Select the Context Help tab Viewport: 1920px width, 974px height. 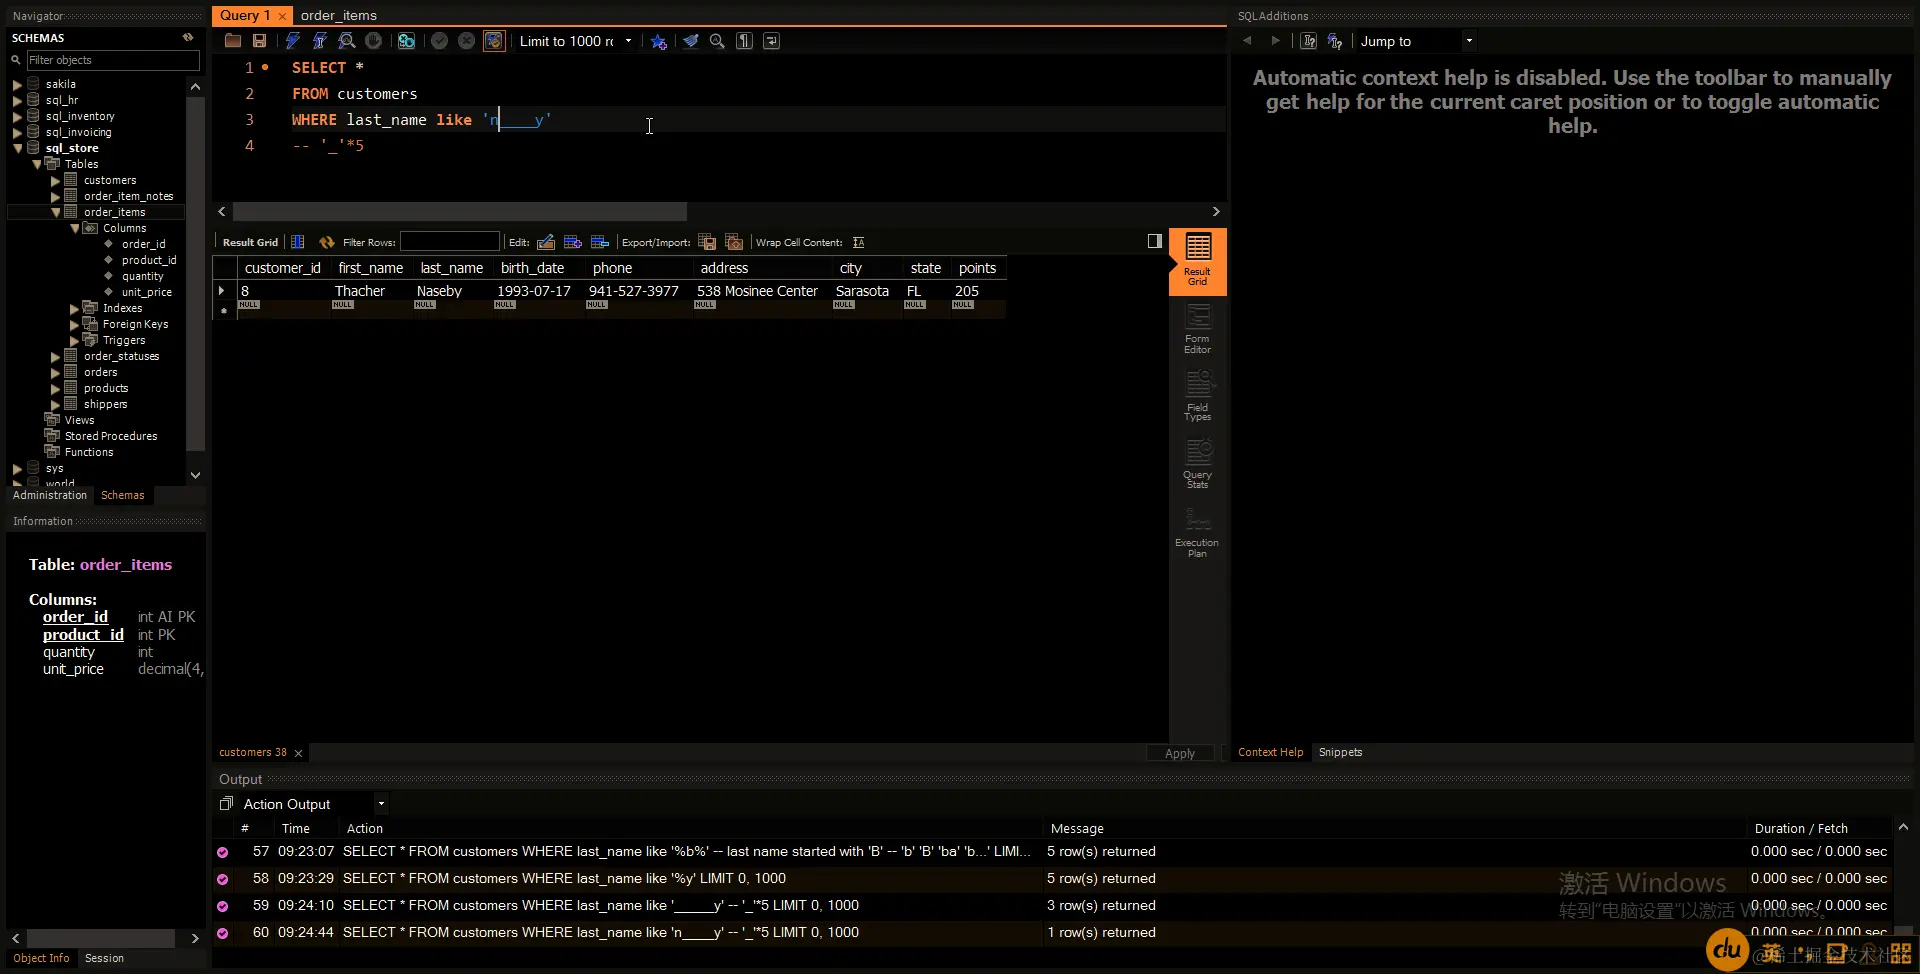pos(1270,752)
